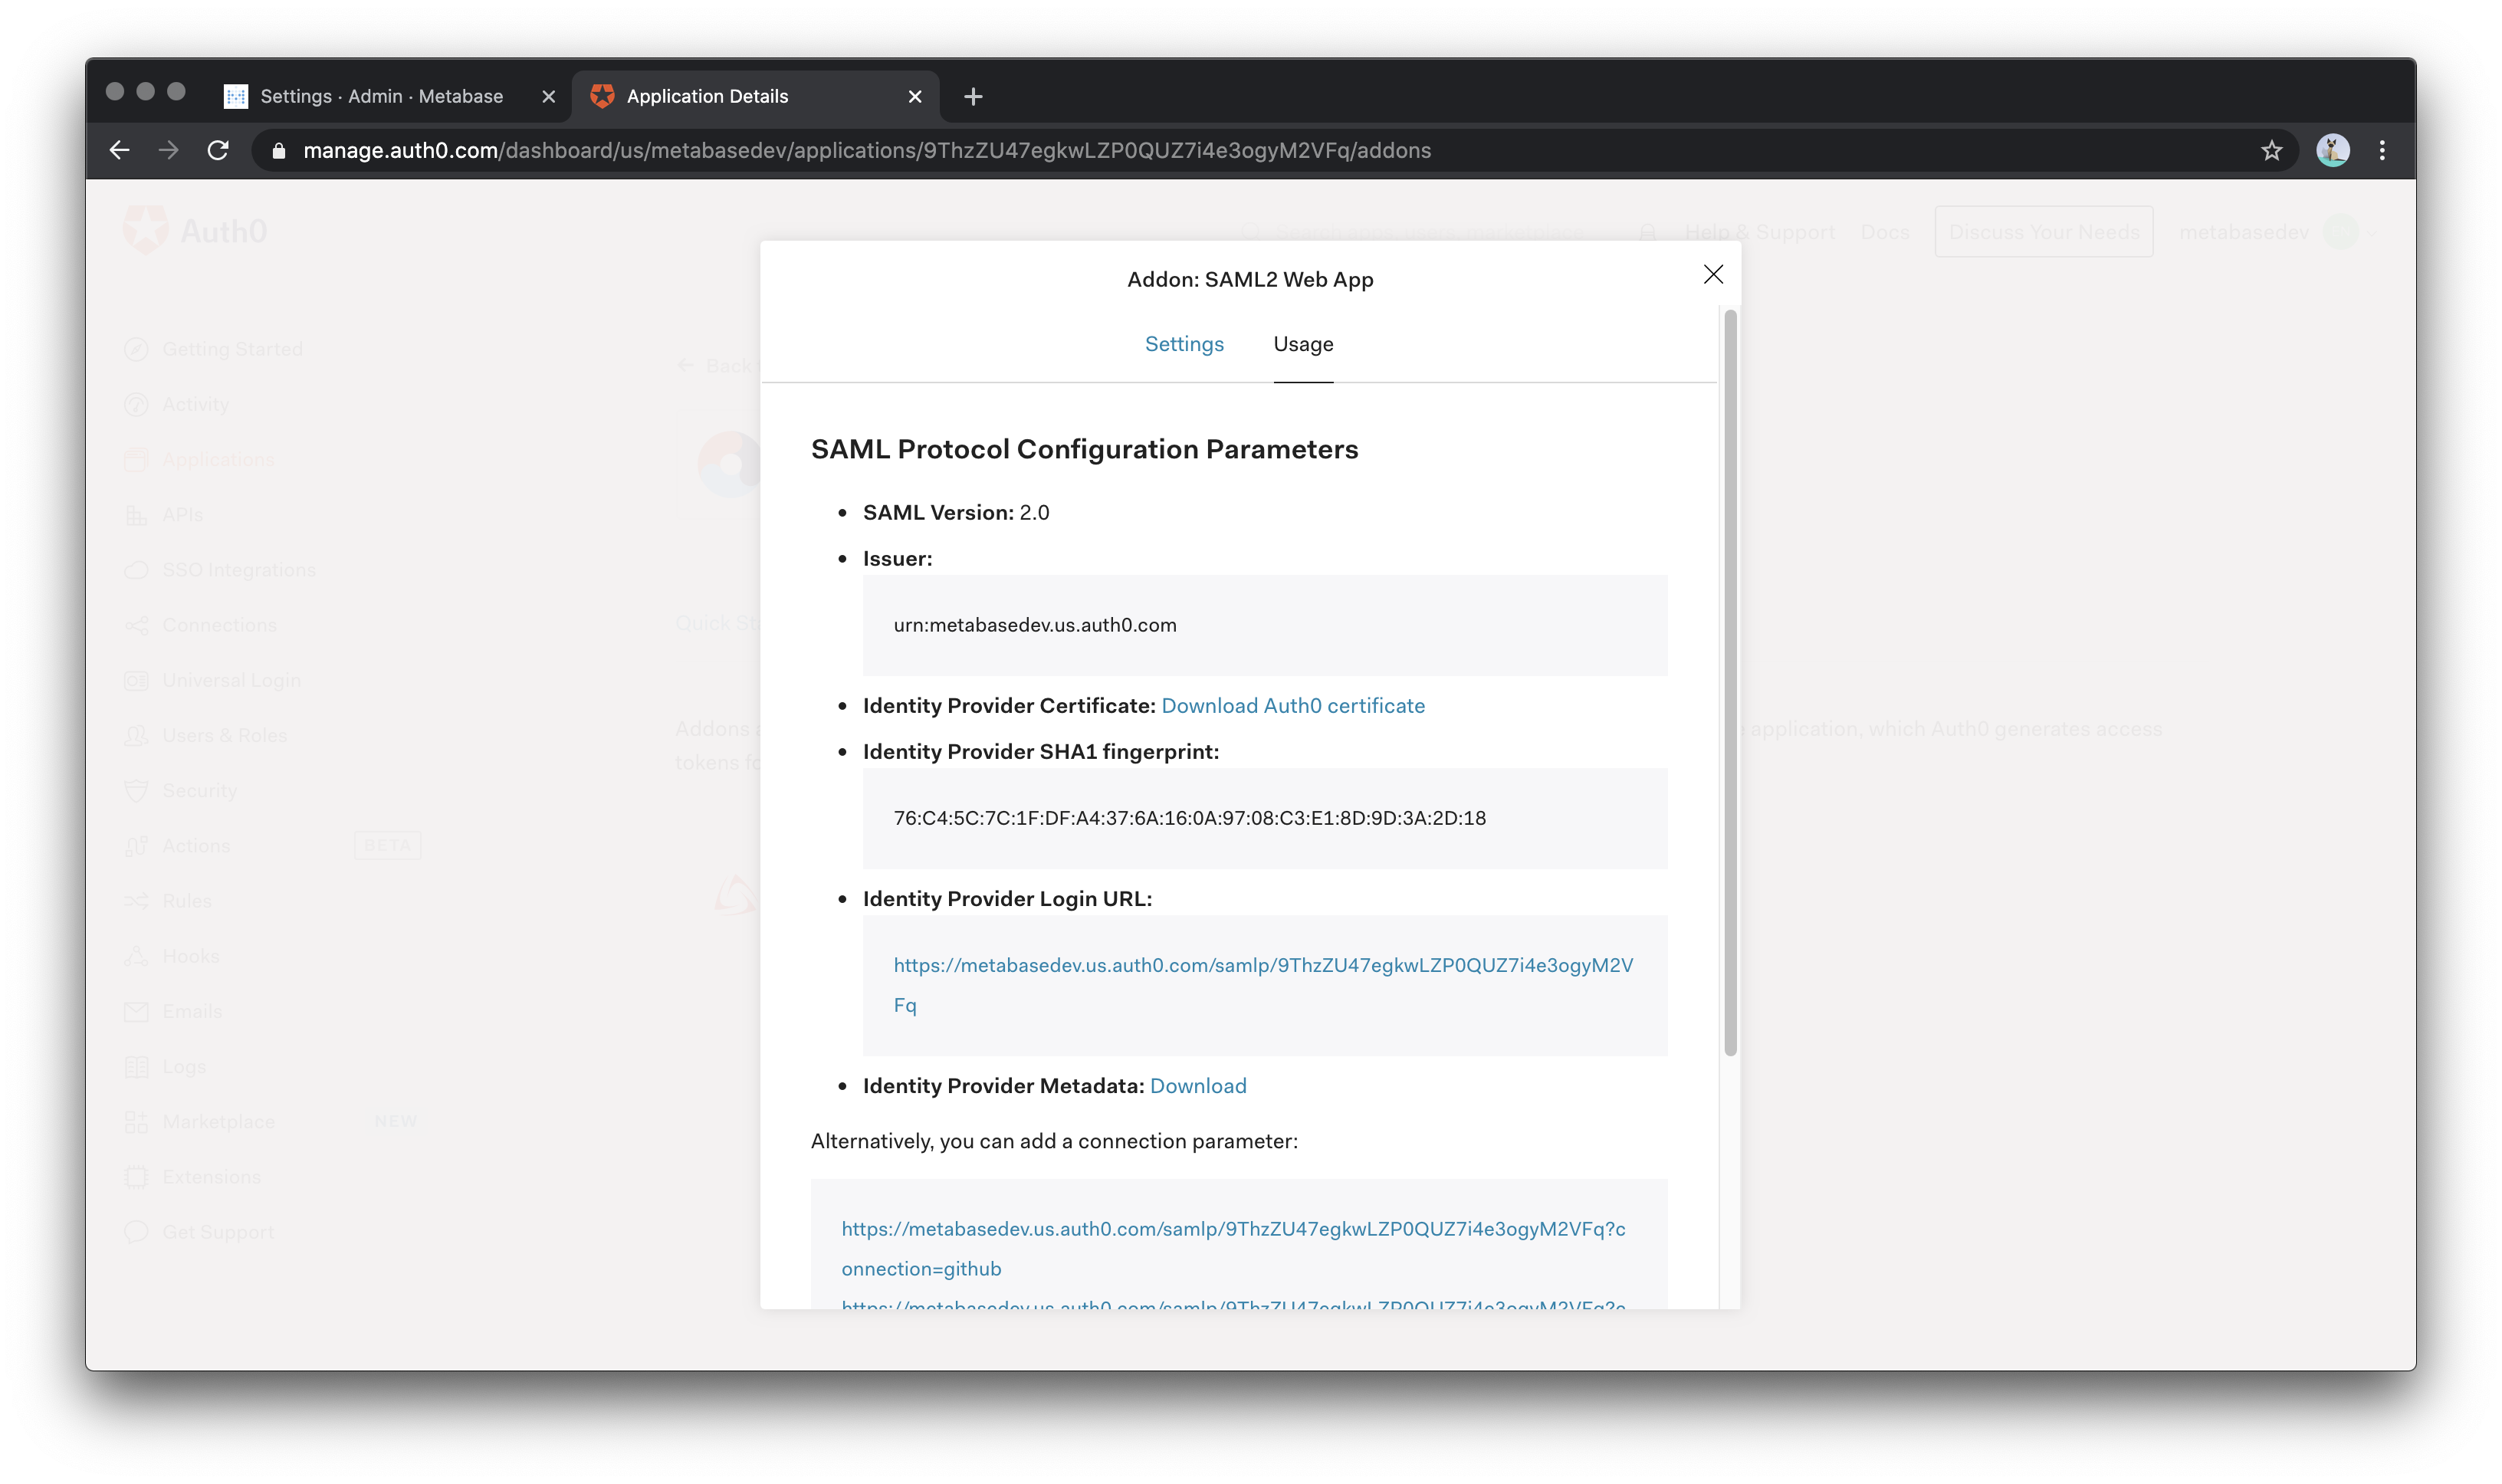Close the SAML2 Web App dialog
The height and width of the screenshot is (1484, 2502).
pos(1712,274)
